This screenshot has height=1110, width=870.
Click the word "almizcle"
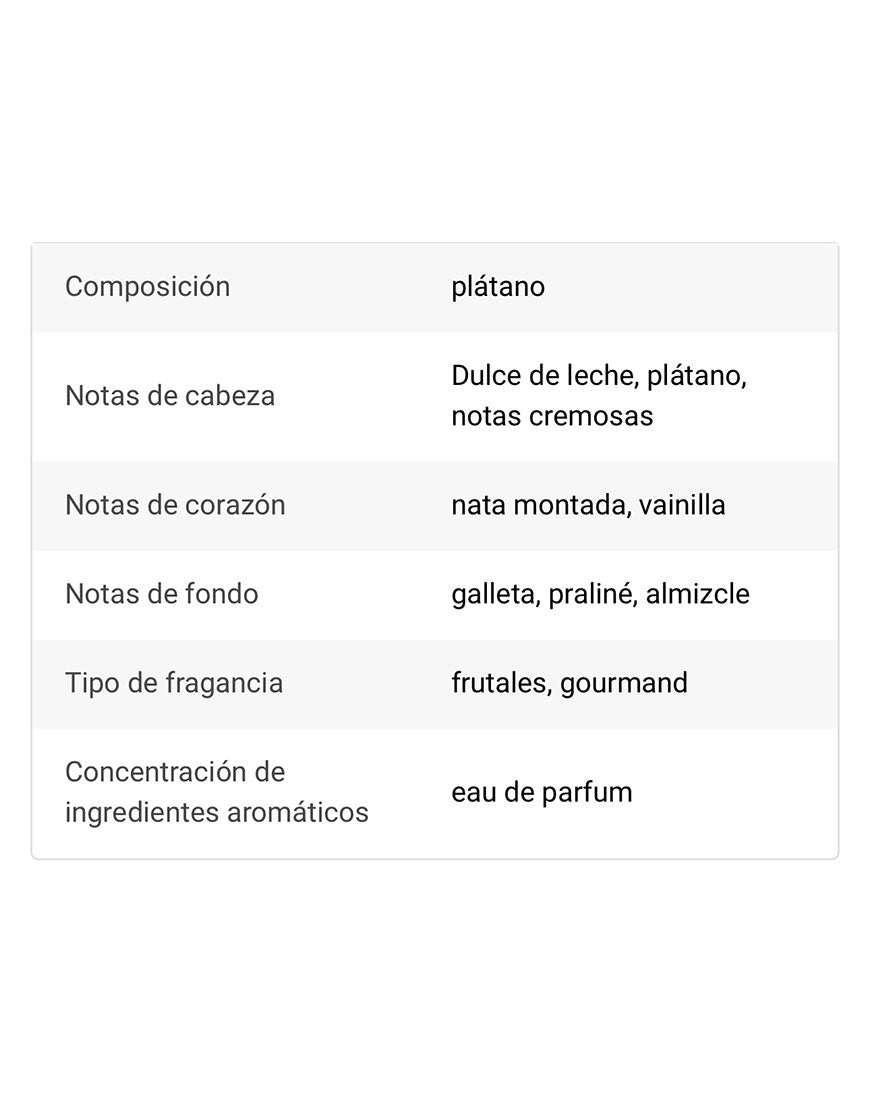click(697, 594)
